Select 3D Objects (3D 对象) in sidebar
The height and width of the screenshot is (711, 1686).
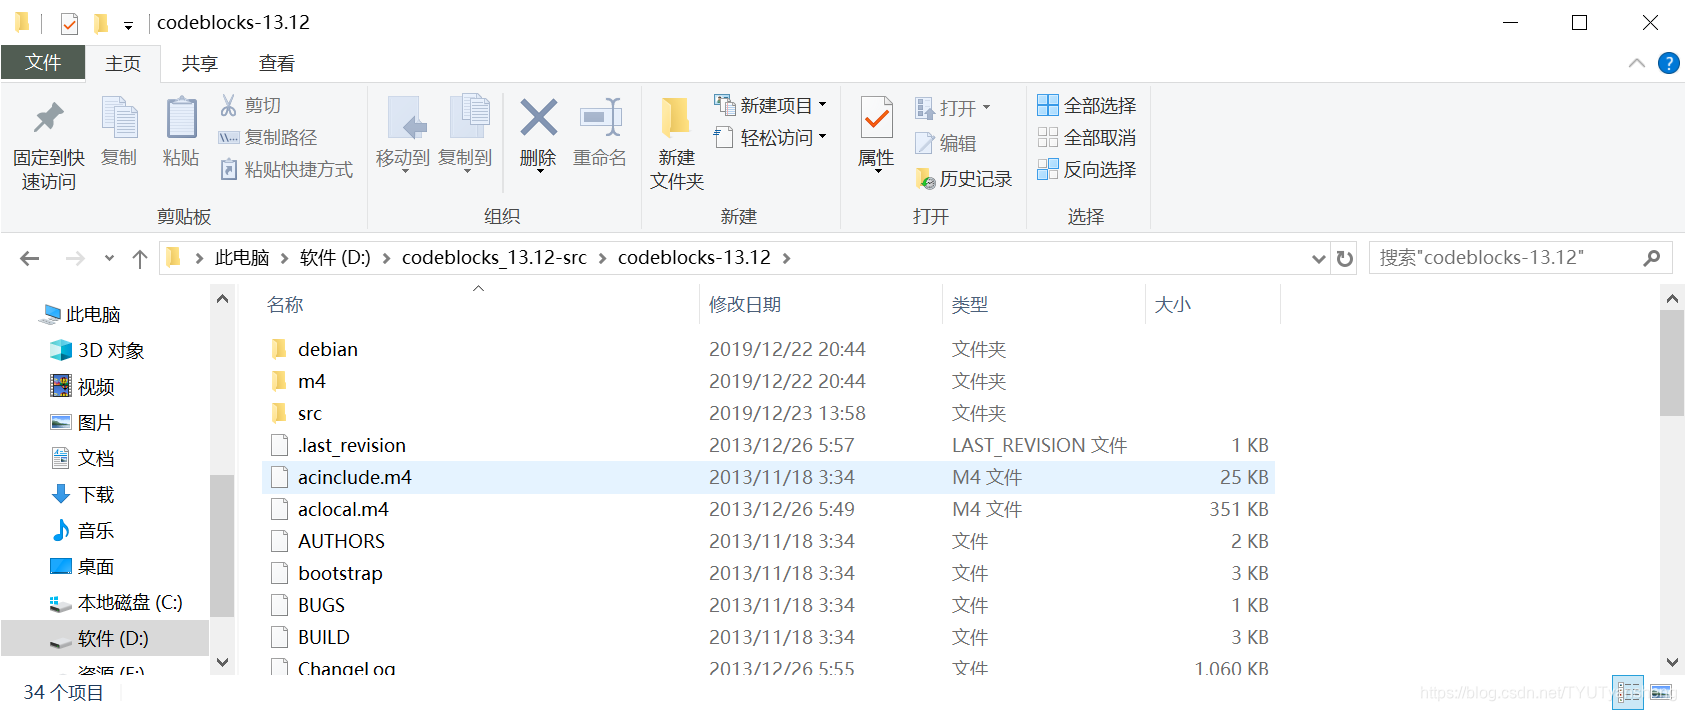pos(98,350)
